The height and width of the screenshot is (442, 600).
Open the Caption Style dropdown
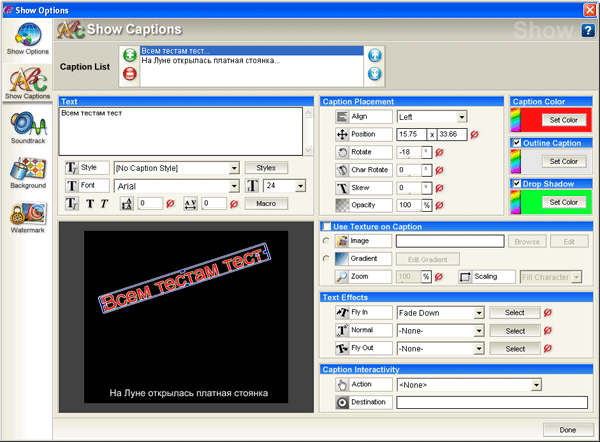coord(234,168)
